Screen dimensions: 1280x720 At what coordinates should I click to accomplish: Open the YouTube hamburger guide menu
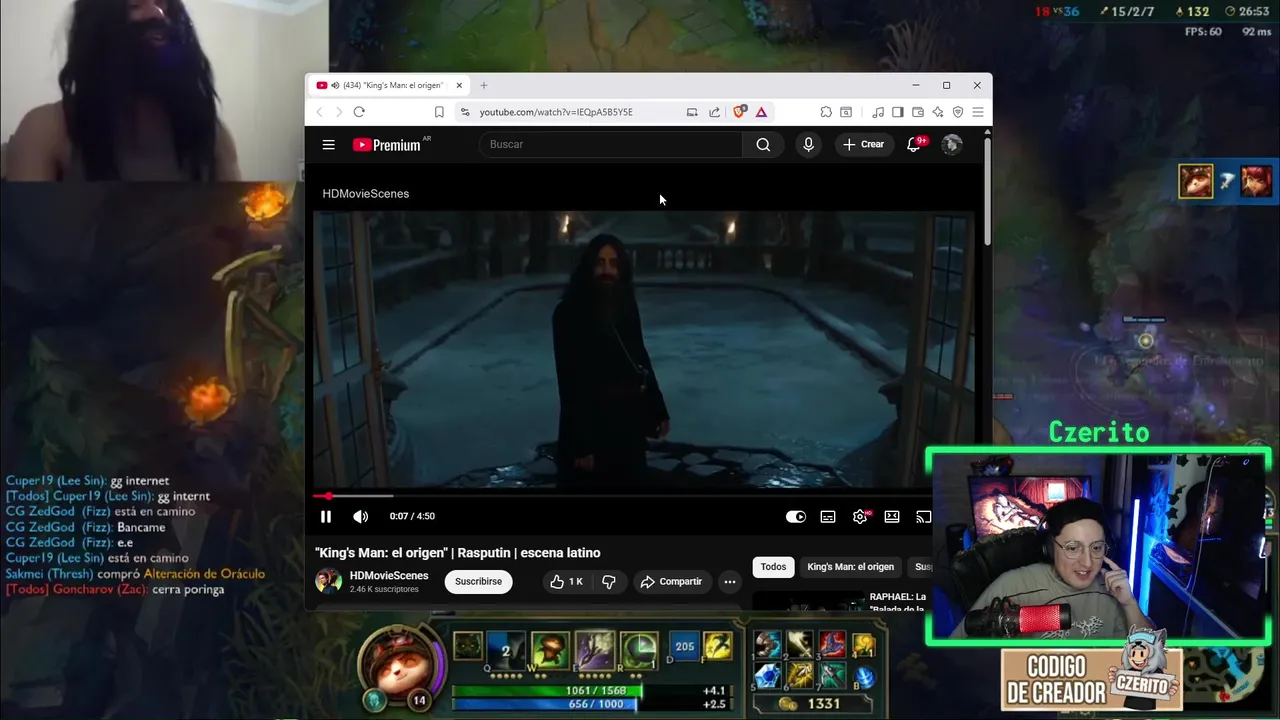click(328, 144)
